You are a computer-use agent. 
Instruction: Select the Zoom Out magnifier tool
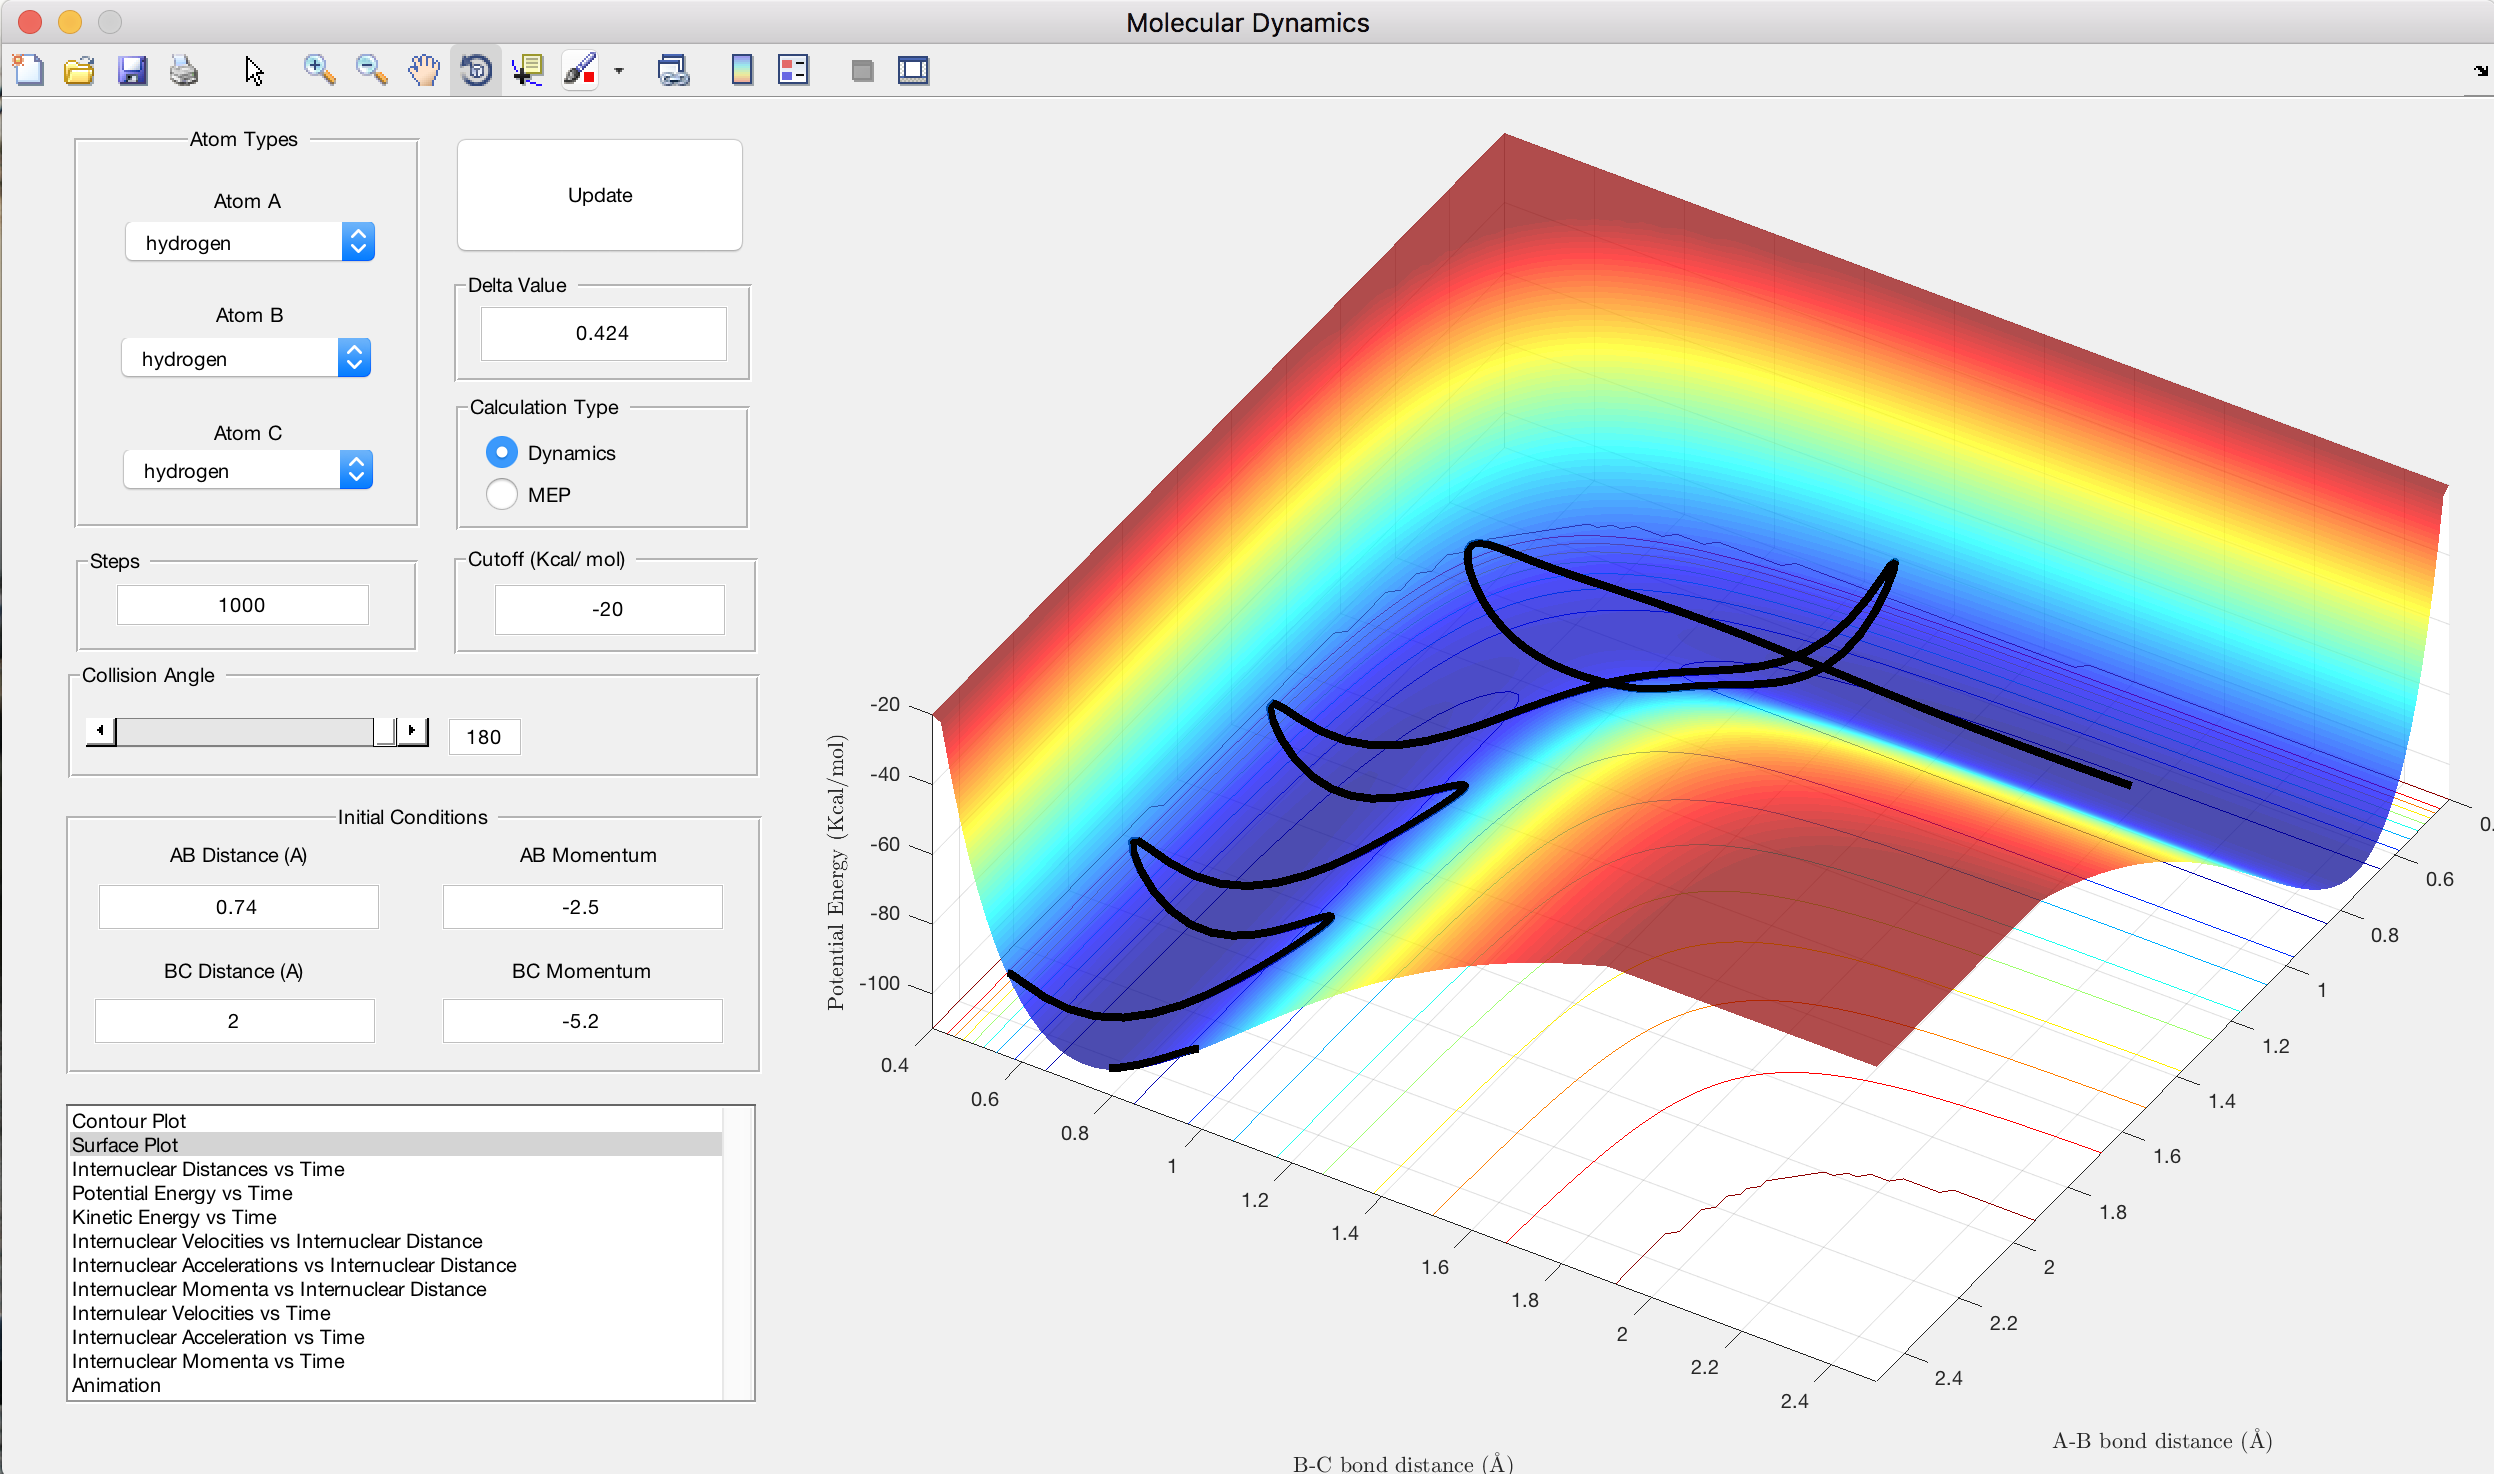(x=371, y=71)
